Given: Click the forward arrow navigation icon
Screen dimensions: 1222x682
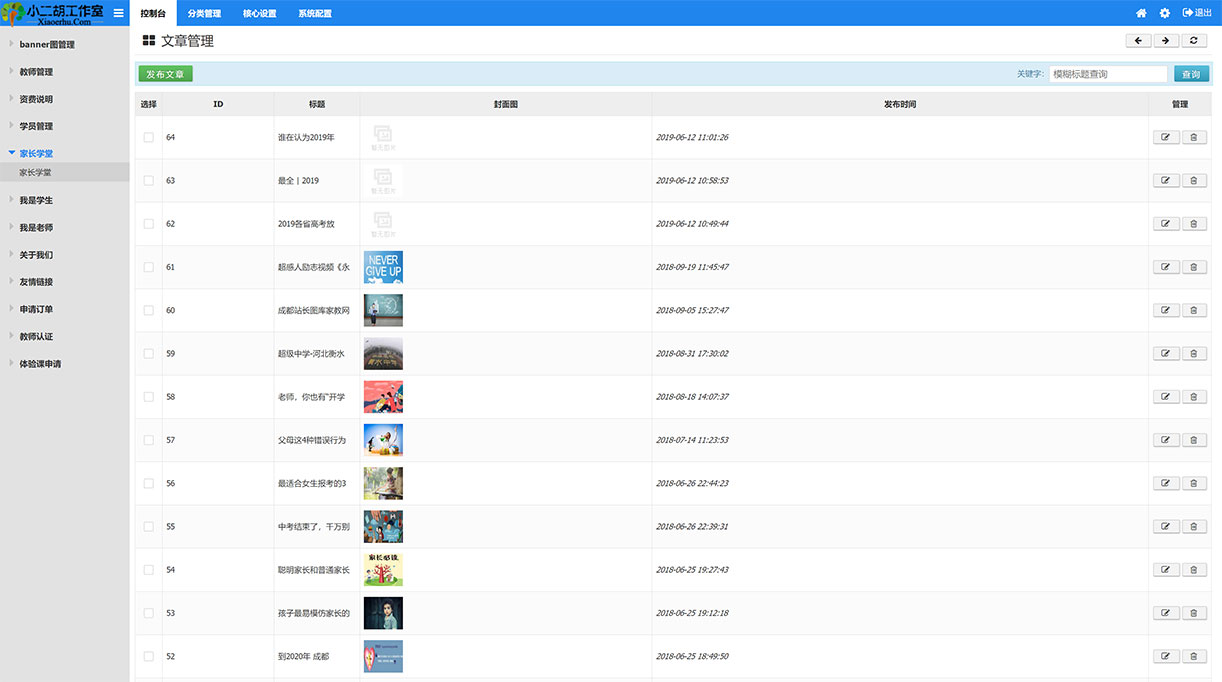Looking at the screenshot, I should tap(1166, 40).
